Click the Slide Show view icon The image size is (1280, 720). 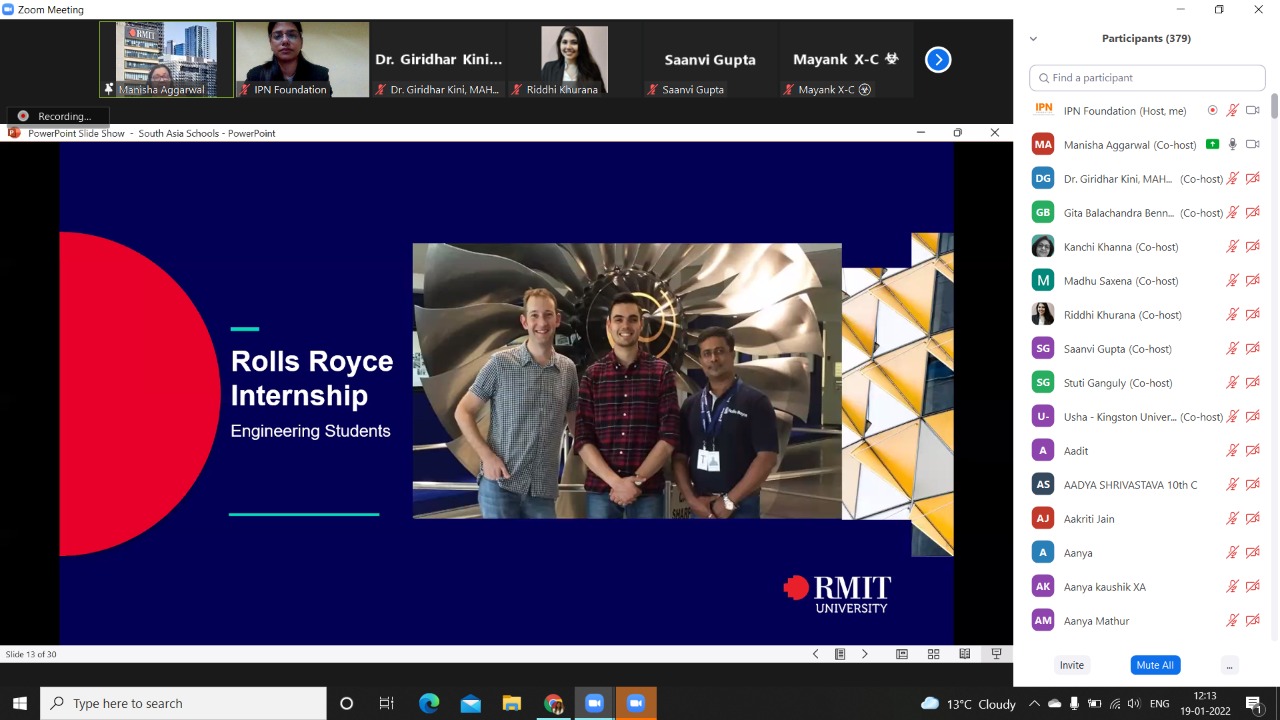996,654
